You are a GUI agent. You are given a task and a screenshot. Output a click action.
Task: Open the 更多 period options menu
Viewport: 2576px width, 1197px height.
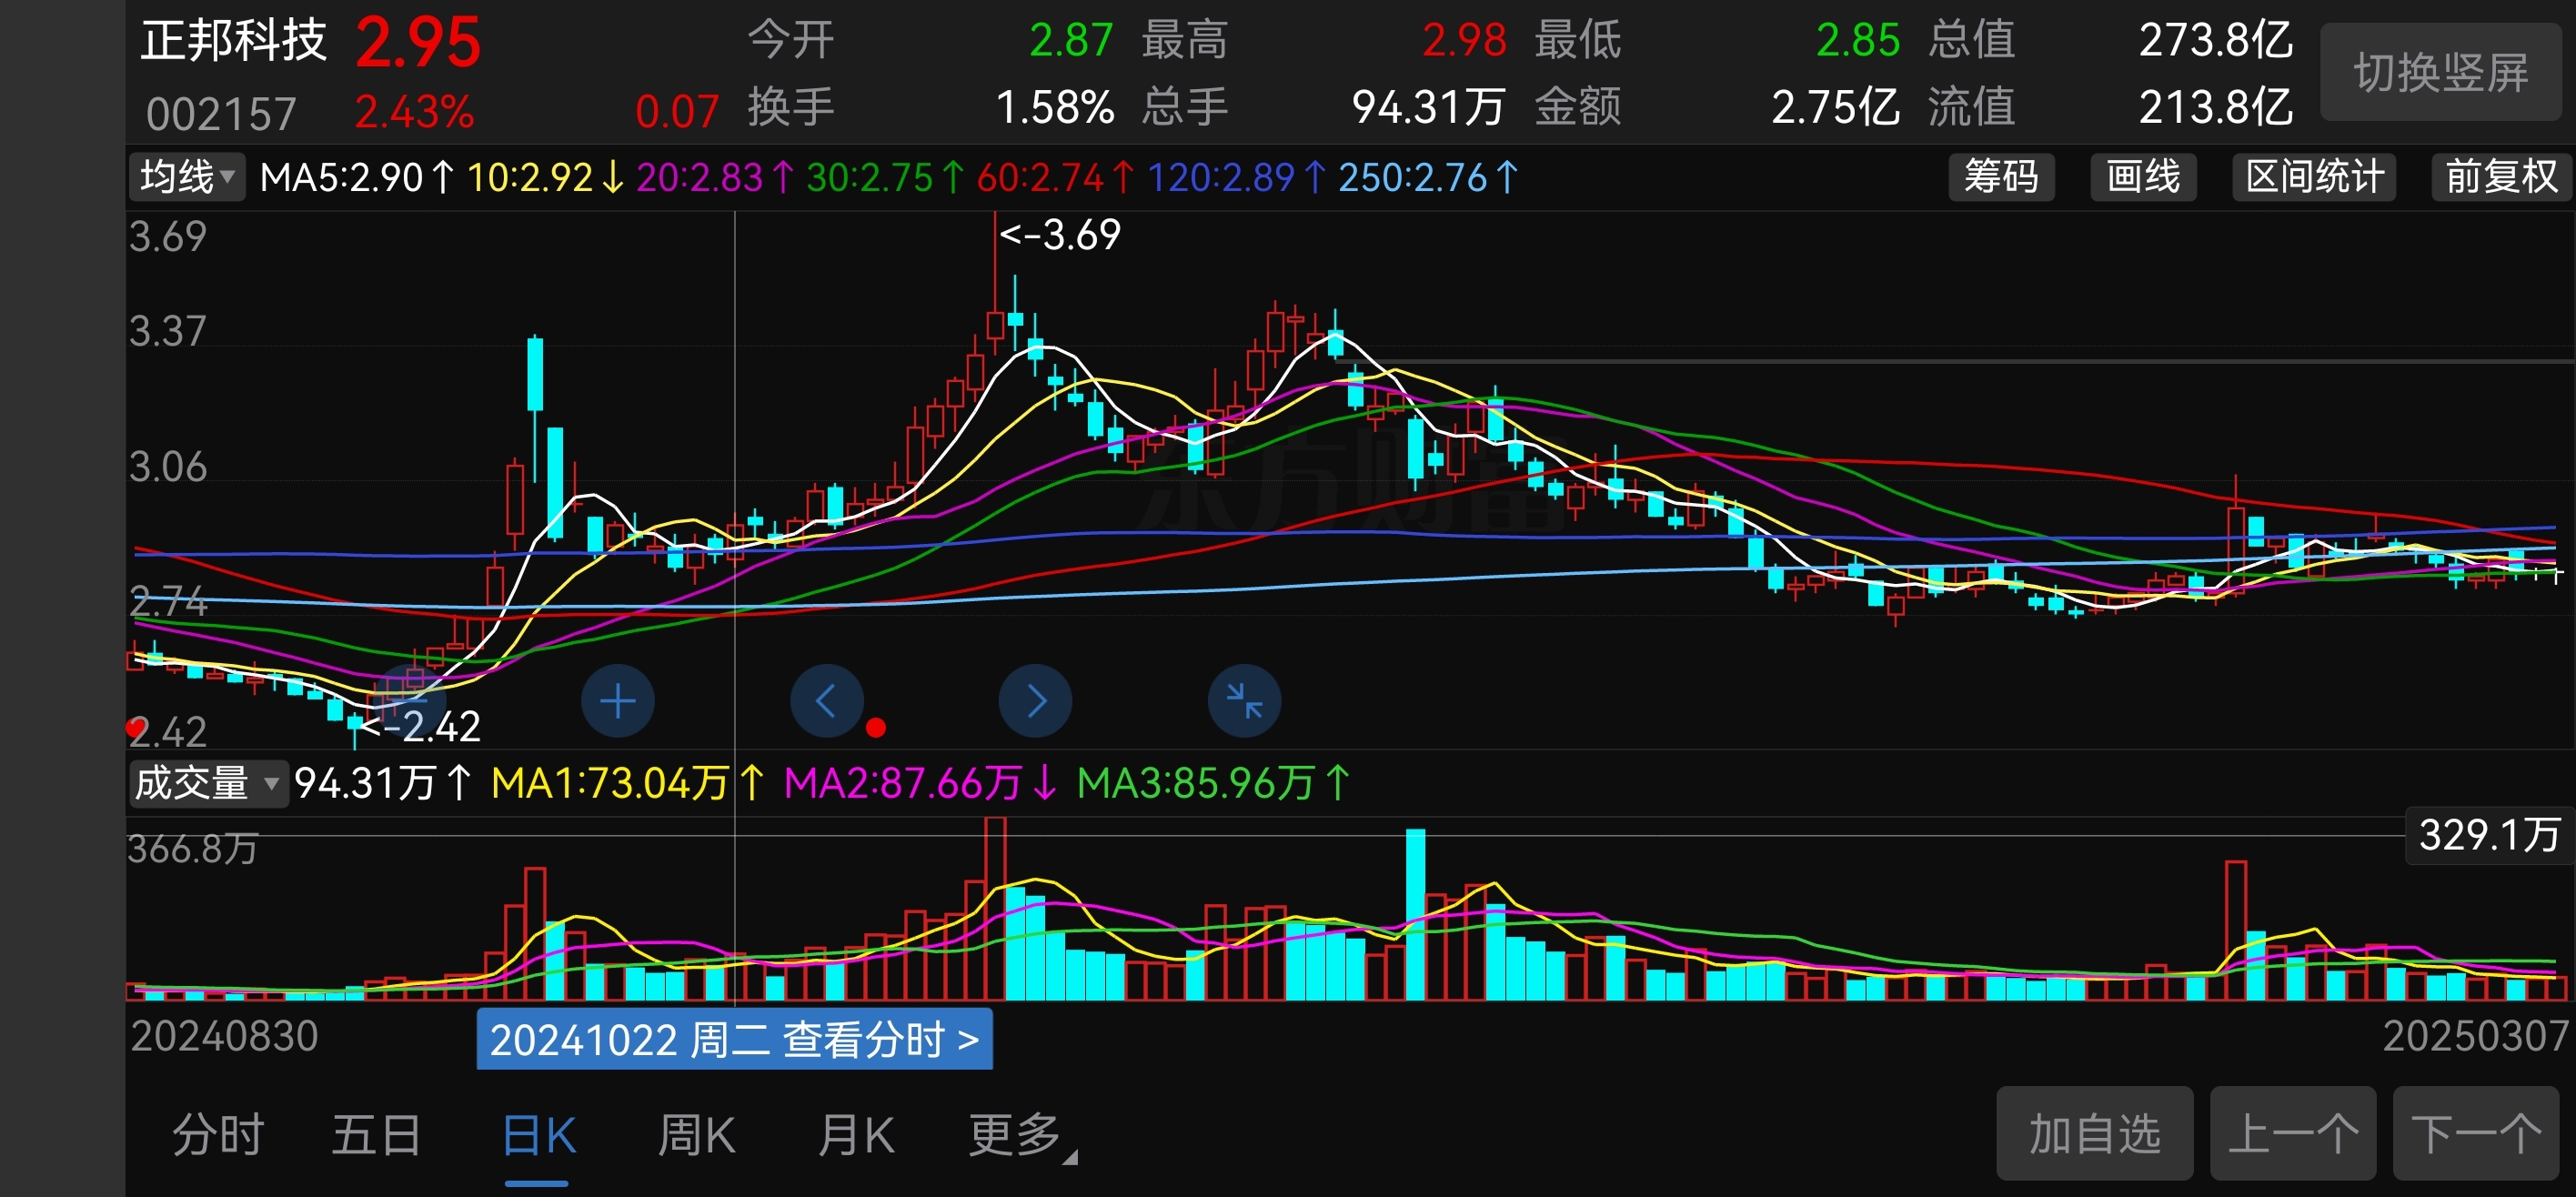1014,1135
